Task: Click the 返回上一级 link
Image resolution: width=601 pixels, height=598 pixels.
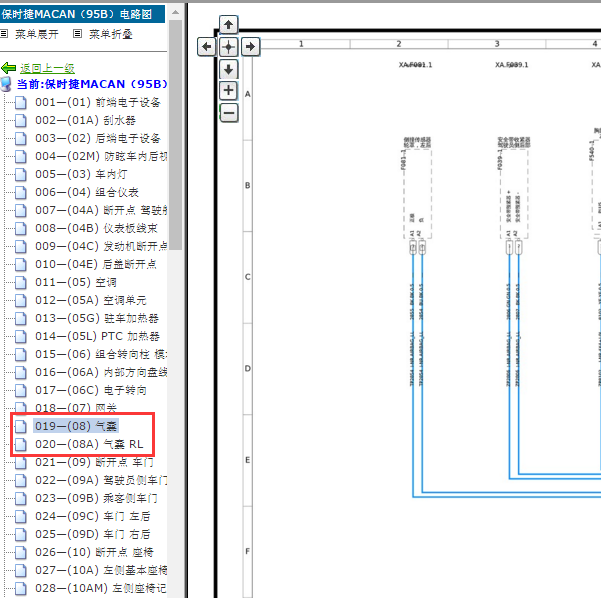Action: [x=47, y=68]
